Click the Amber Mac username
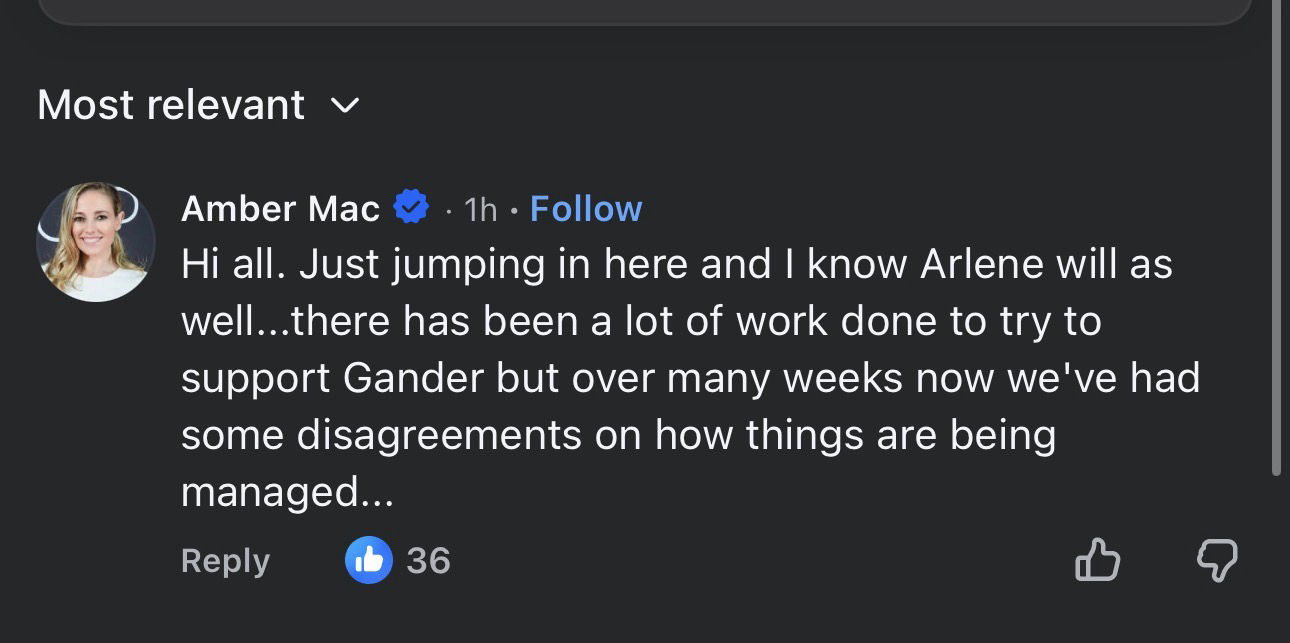 click(x=280, y=209)
